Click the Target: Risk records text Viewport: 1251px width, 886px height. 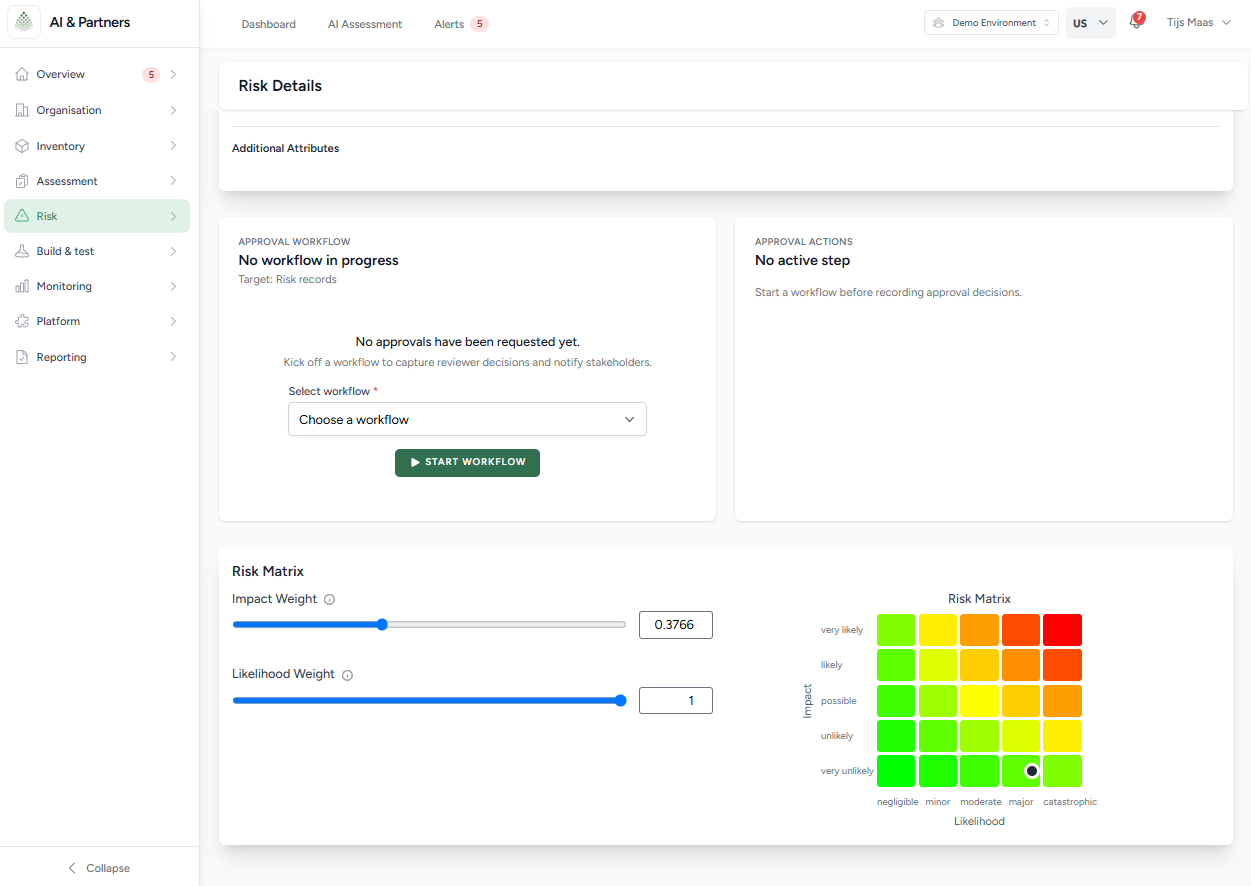pyautogui.click(x=288, y=280)
